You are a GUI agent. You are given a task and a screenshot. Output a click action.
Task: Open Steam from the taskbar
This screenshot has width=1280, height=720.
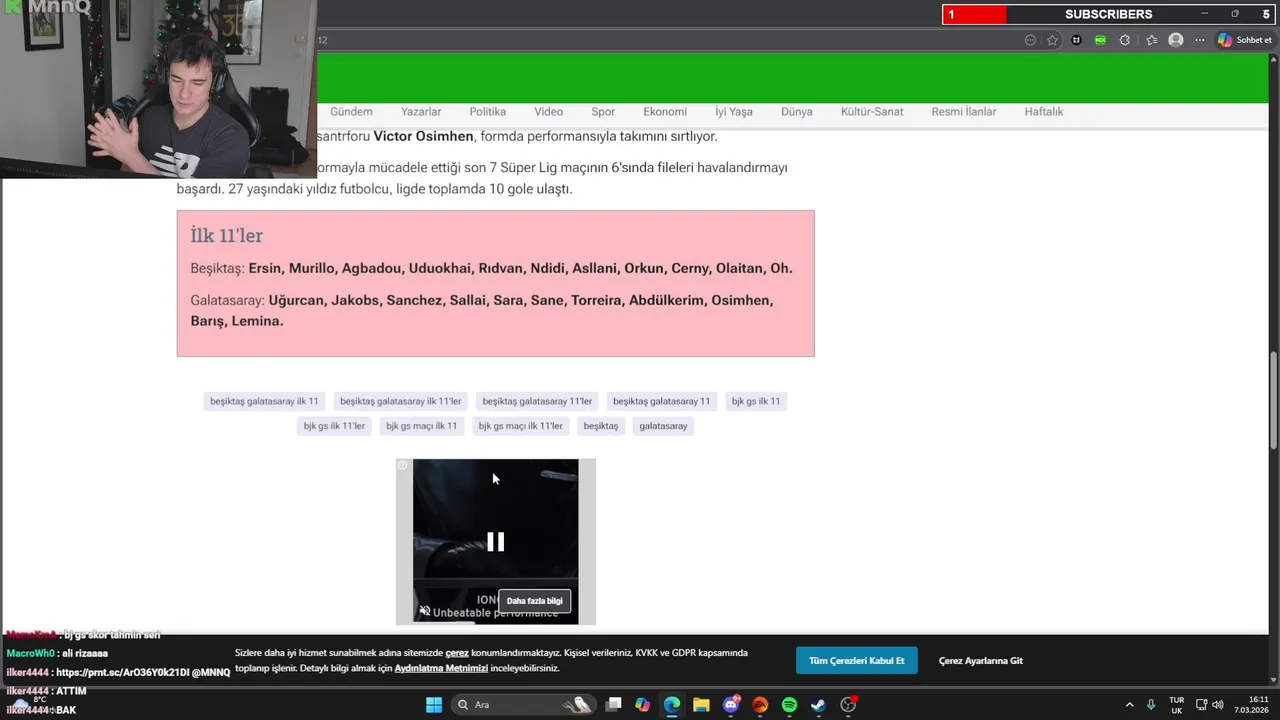tap(818, 705)
